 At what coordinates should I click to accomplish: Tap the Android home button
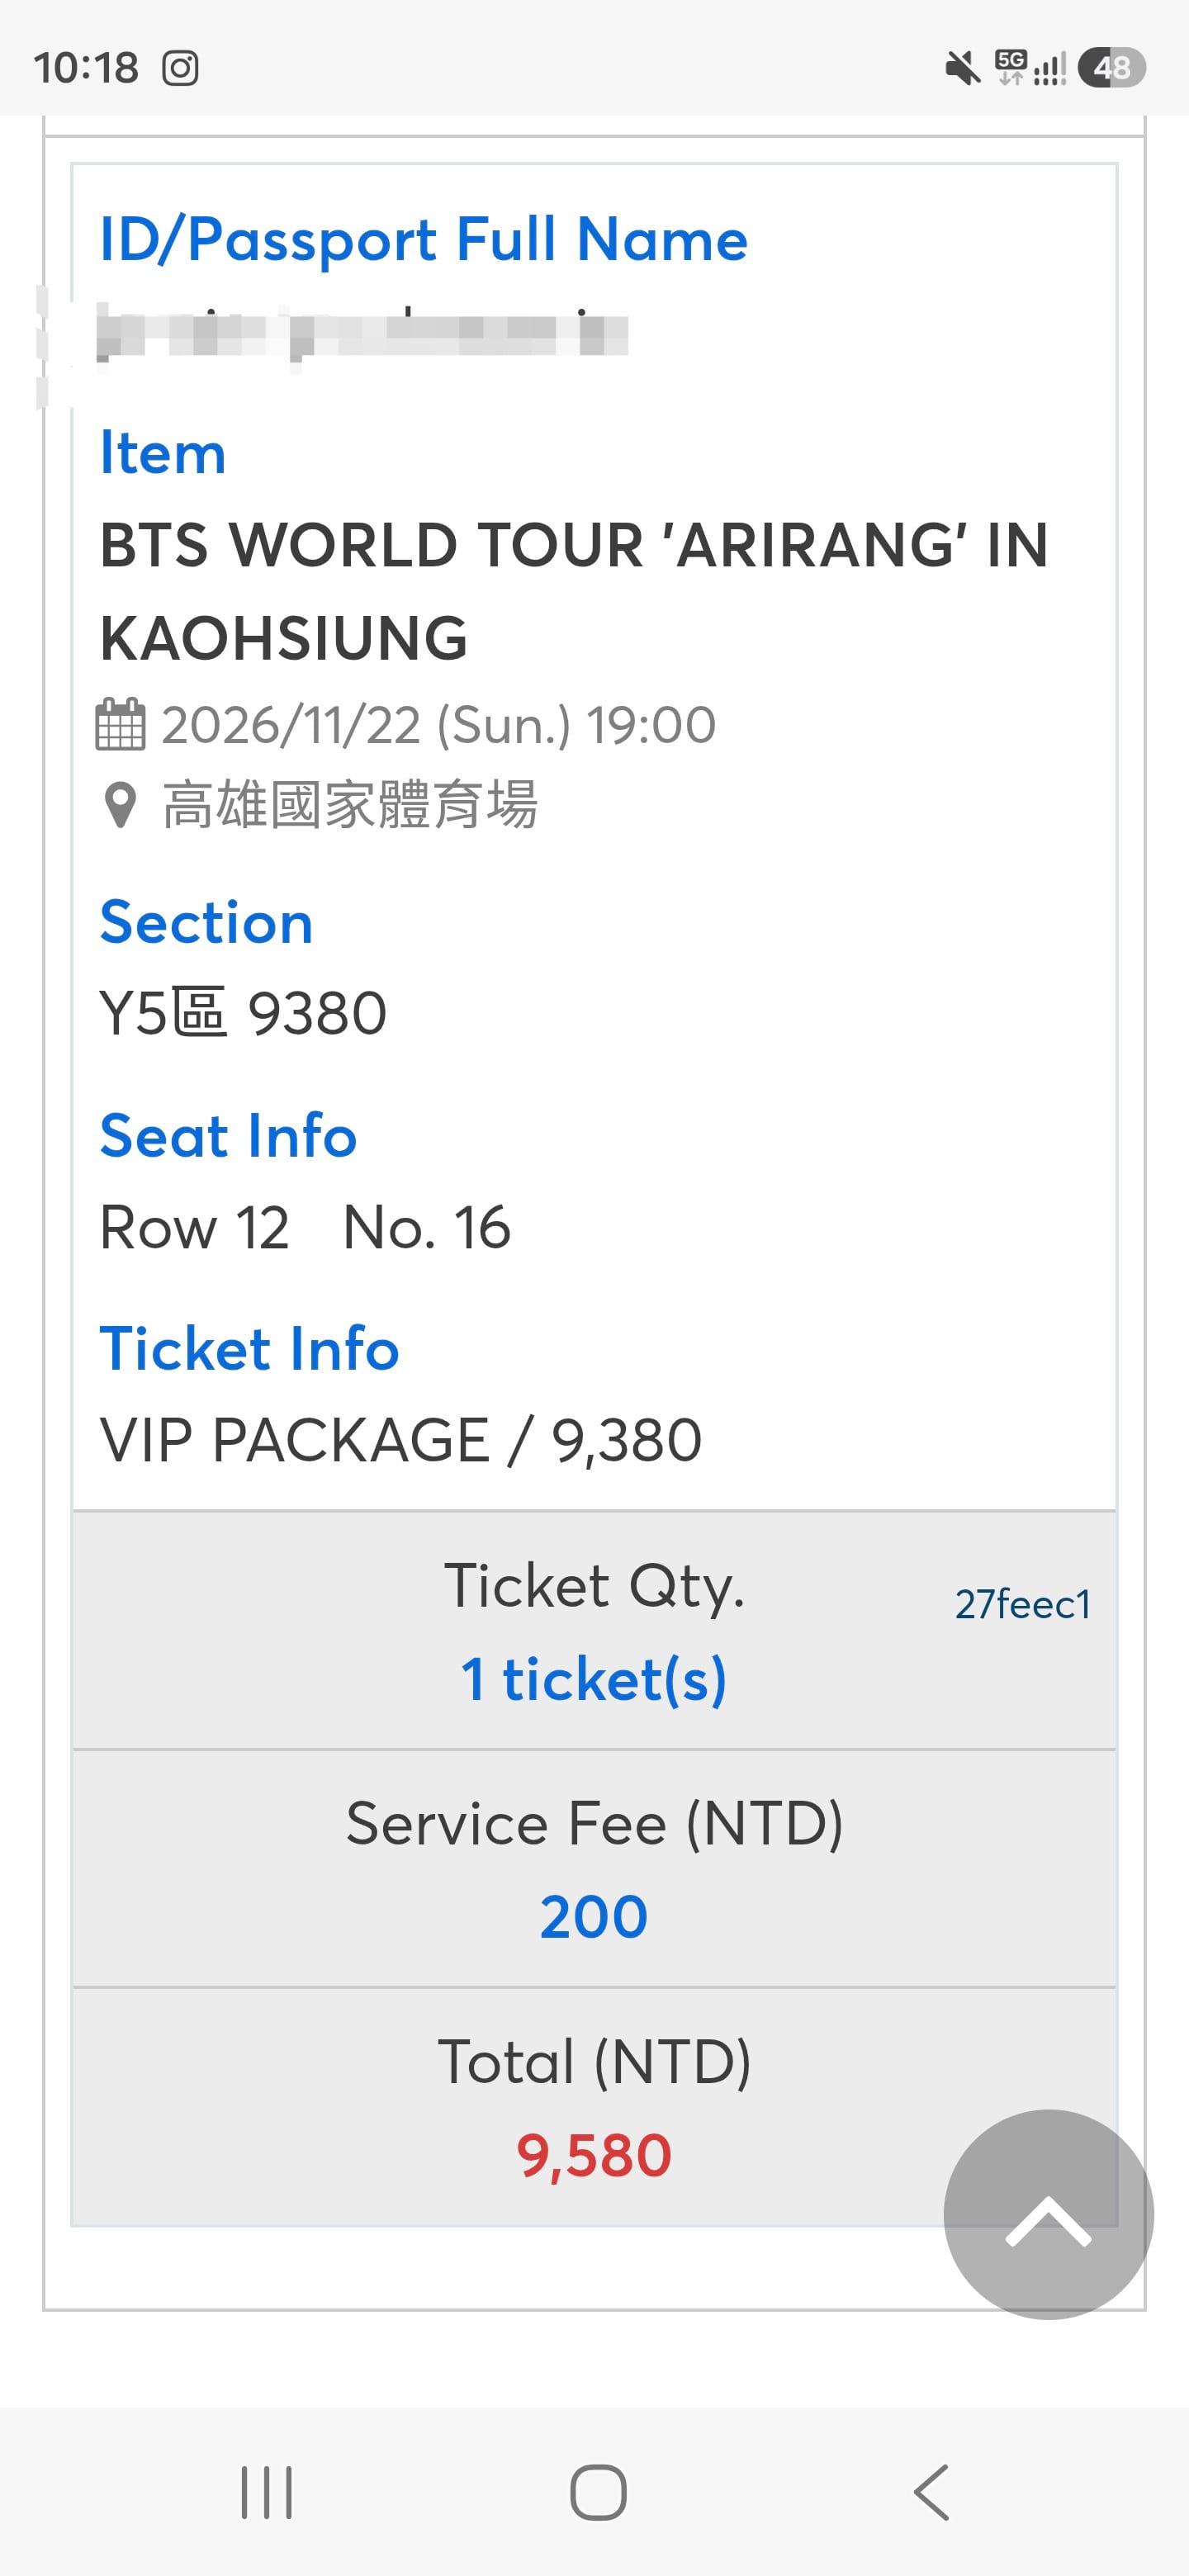pyautogui.click(x=598, y=2492)
